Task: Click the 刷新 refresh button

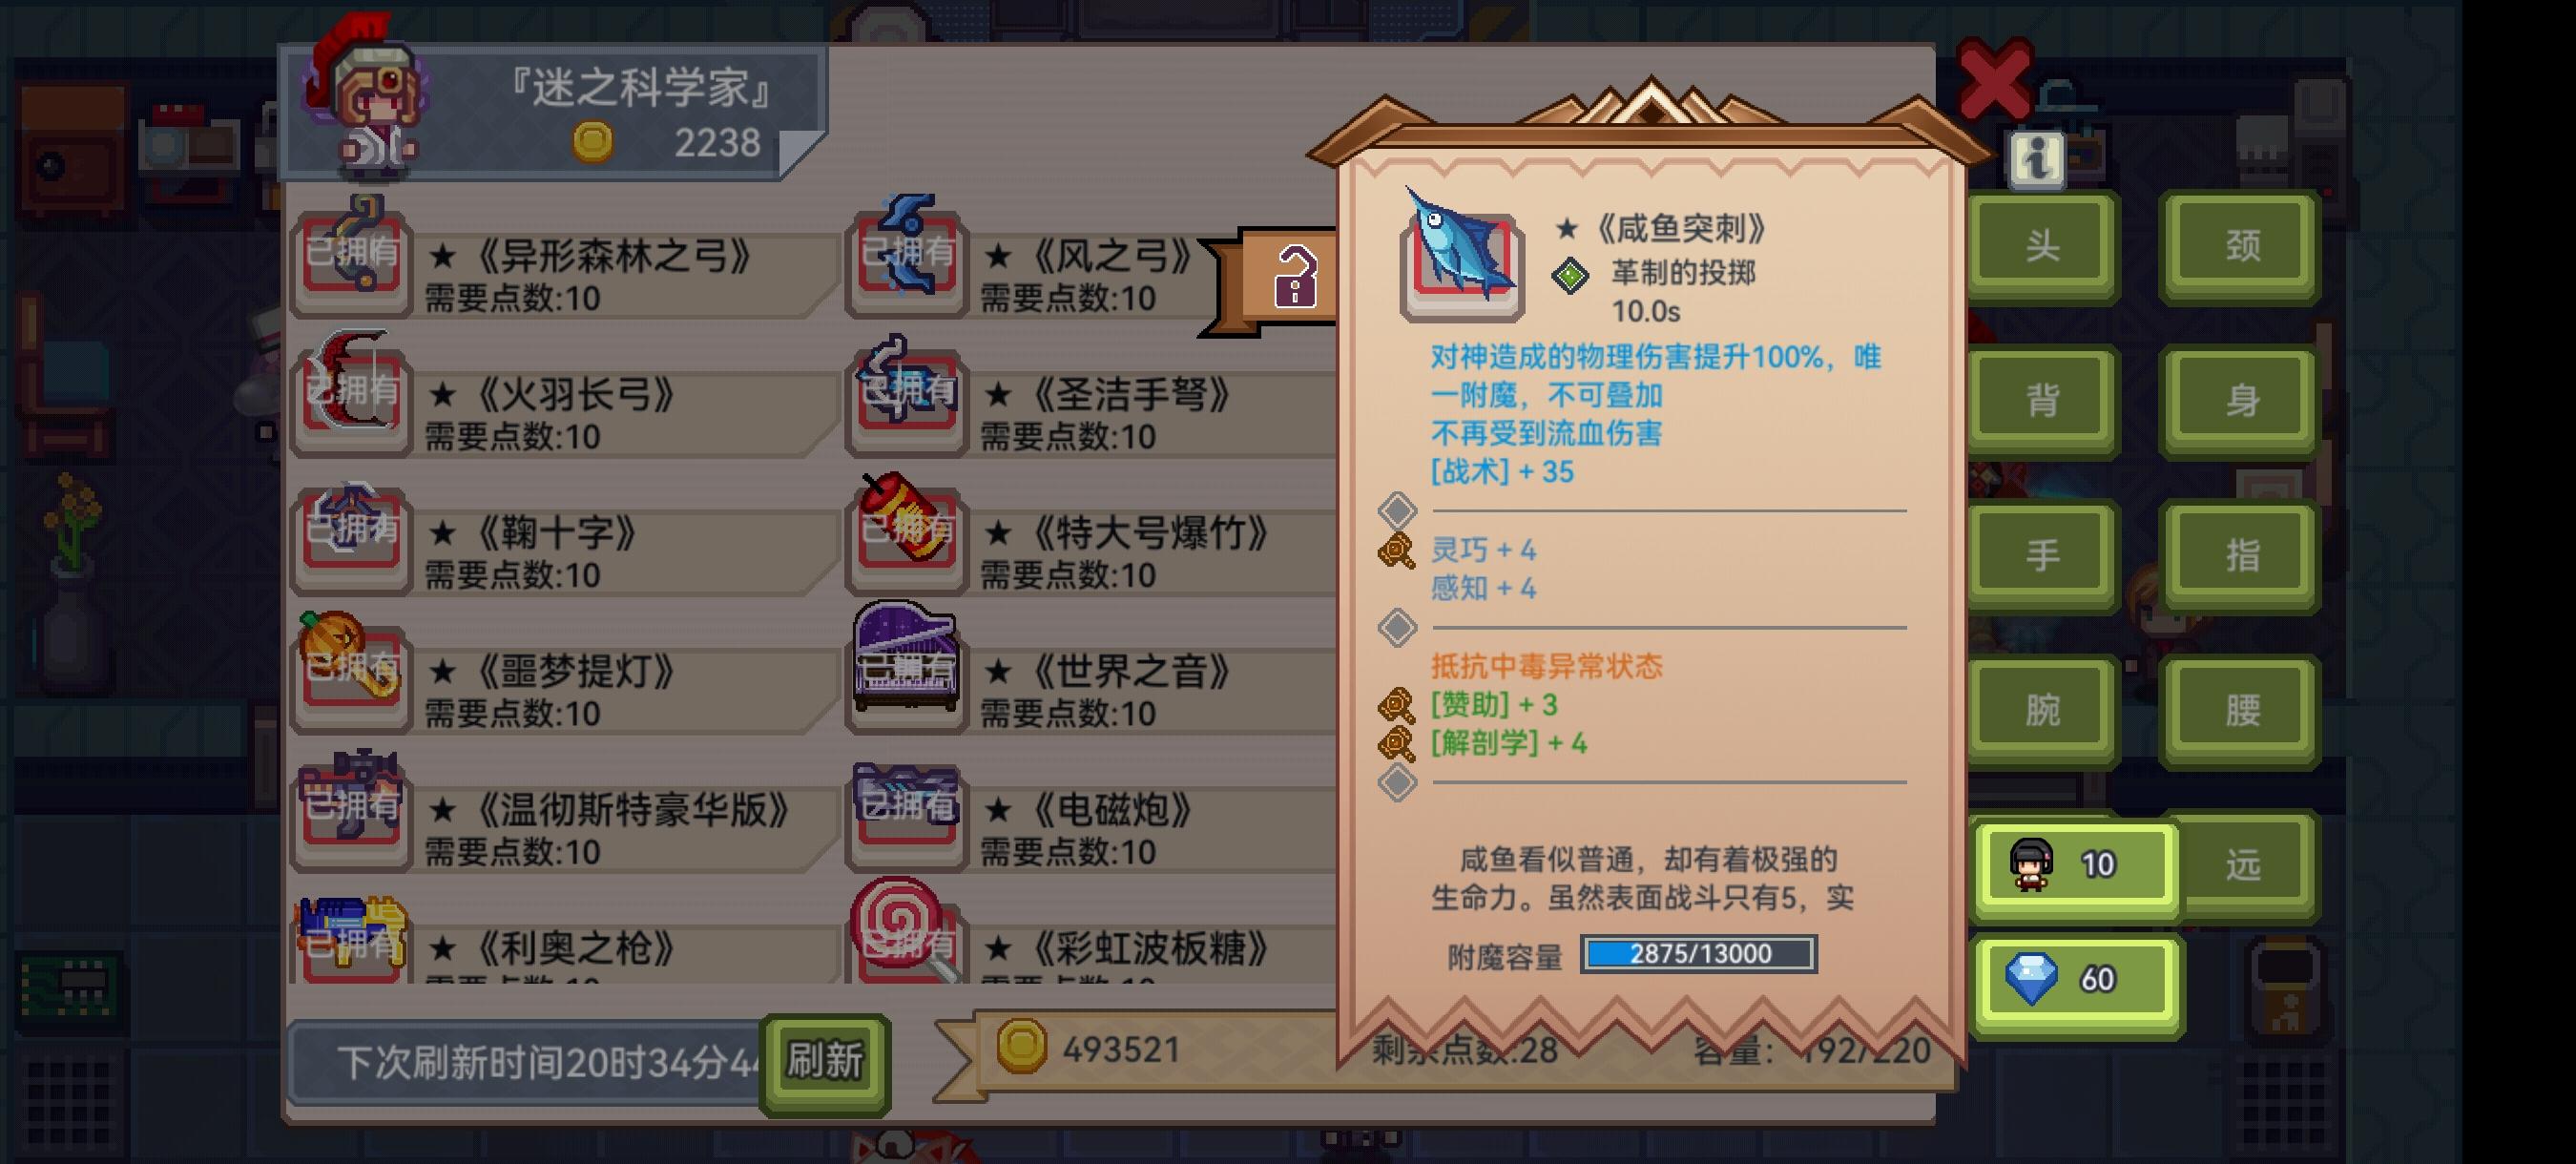Action: 825,1061
